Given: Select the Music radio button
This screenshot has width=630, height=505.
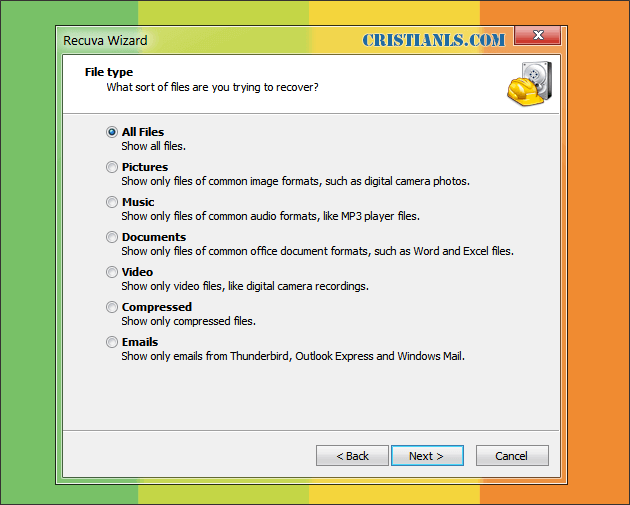Looking at the screenshot, I should click(x=112, y=202).
